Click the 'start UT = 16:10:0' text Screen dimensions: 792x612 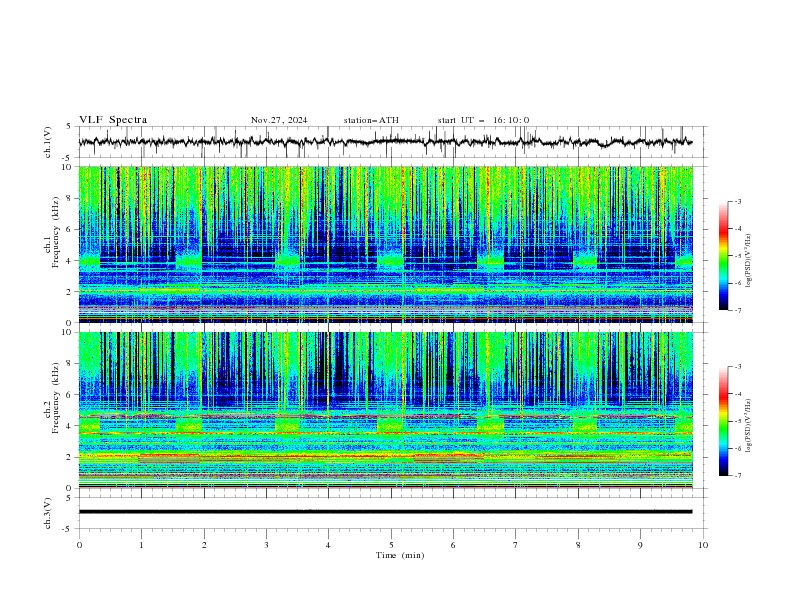point(483,120)
